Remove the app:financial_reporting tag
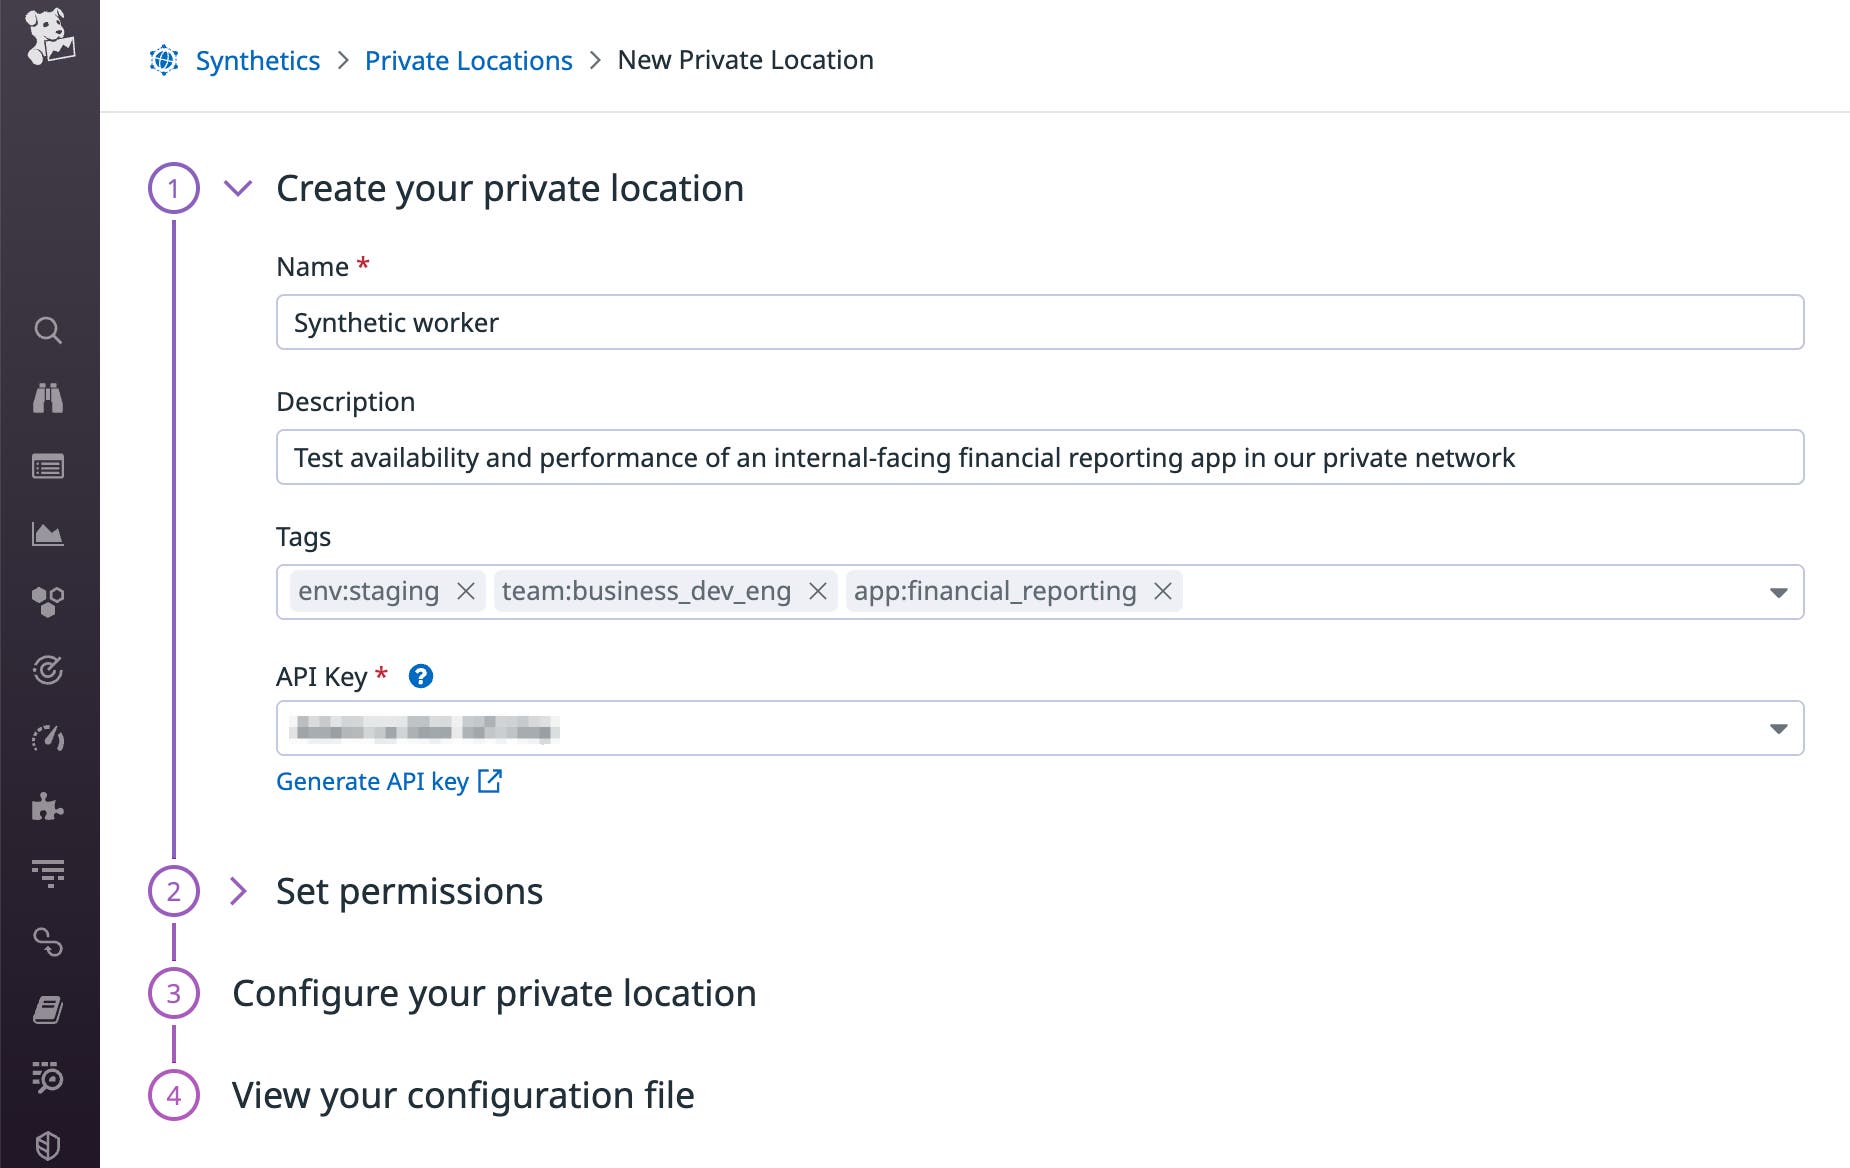Screen dimensions: 1850x1168 point(1163,591)
